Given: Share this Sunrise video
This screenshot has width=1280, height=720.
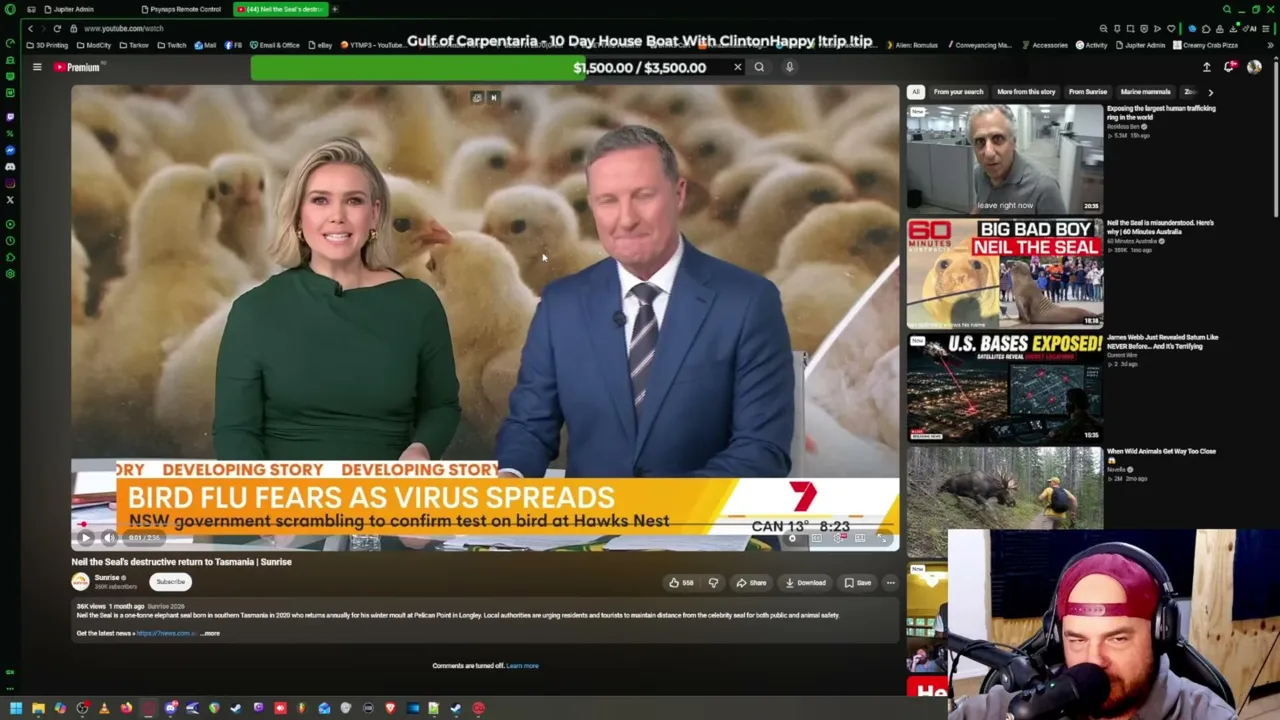Looking at the screenshot, I should click(751, 582).
